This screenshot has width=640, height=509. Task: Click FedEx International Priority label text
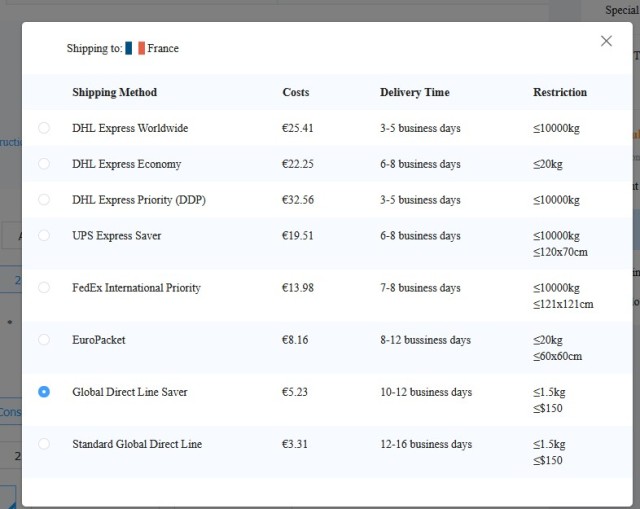136,288
